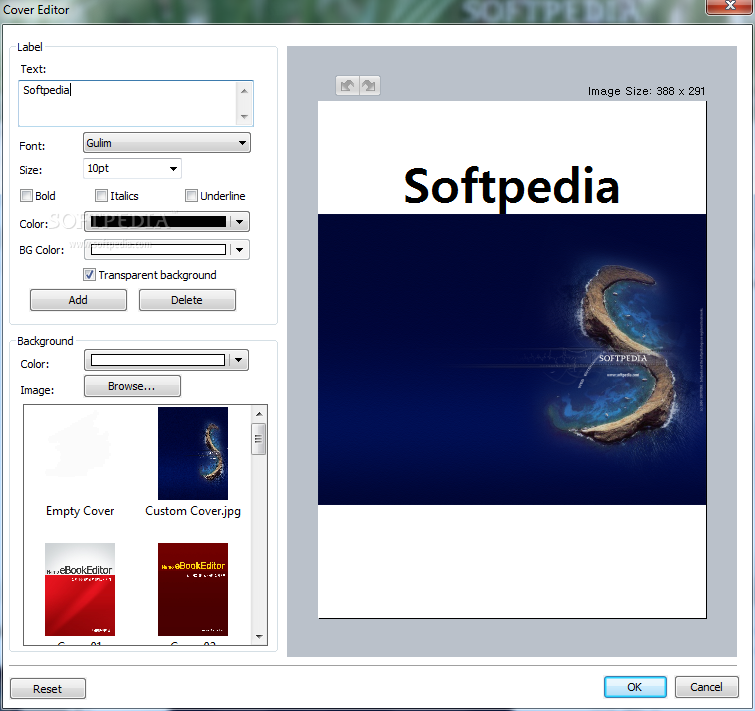The height and width of the screenshot is (711, 755).
Task: Click the rotate left icon above preview
Action: (x=347, y=86)
